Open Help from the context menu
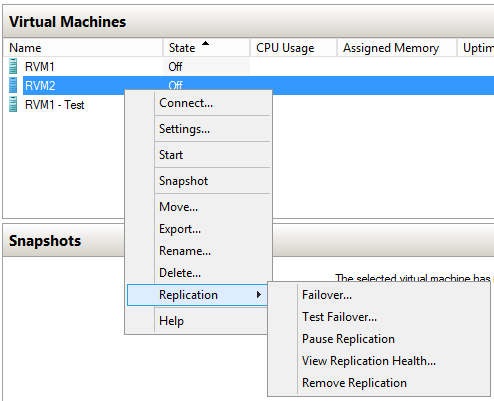Viewport: 494px width, 401px height. coord(197,321)
